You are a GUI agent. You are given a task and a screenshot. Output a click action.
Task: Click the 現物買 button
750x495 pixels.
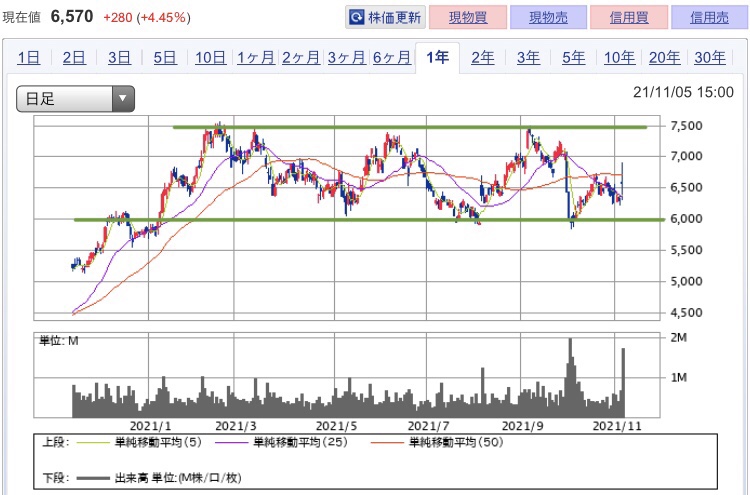tap(468, 18)
